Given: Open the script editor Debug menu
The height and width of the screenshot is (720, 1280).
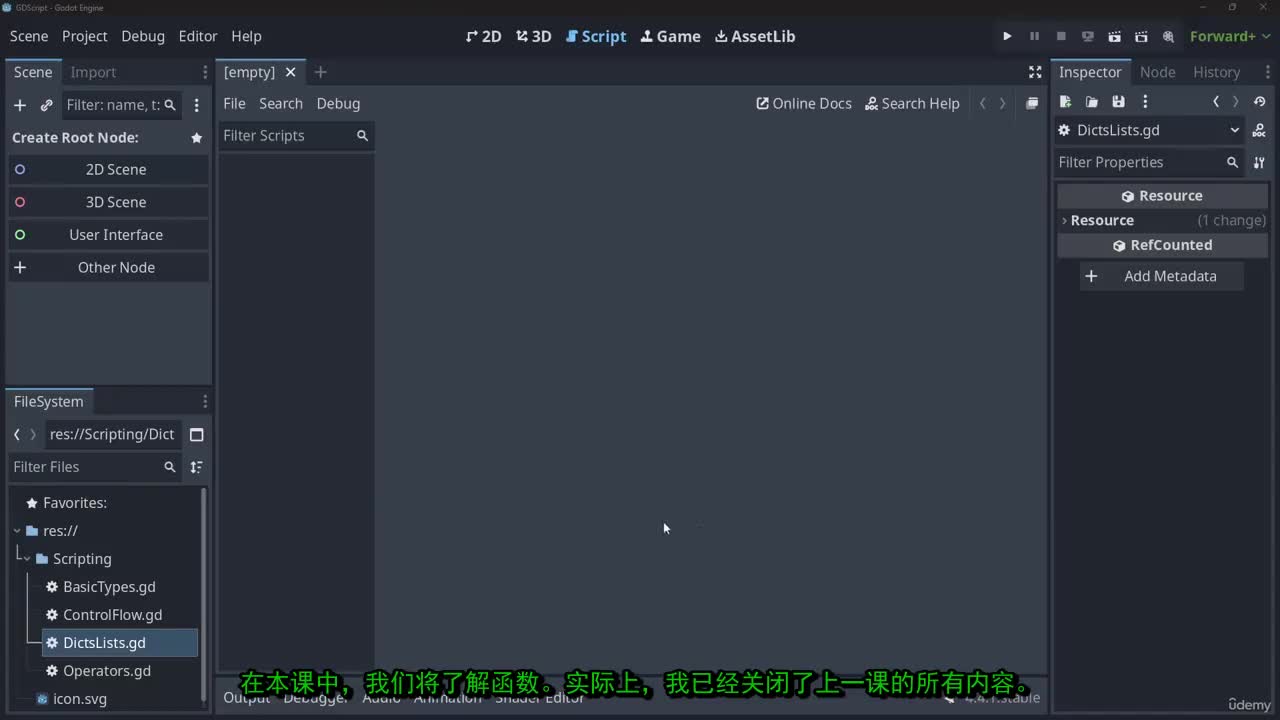Looking at the screenshot, I should click(x=338, y=104).
